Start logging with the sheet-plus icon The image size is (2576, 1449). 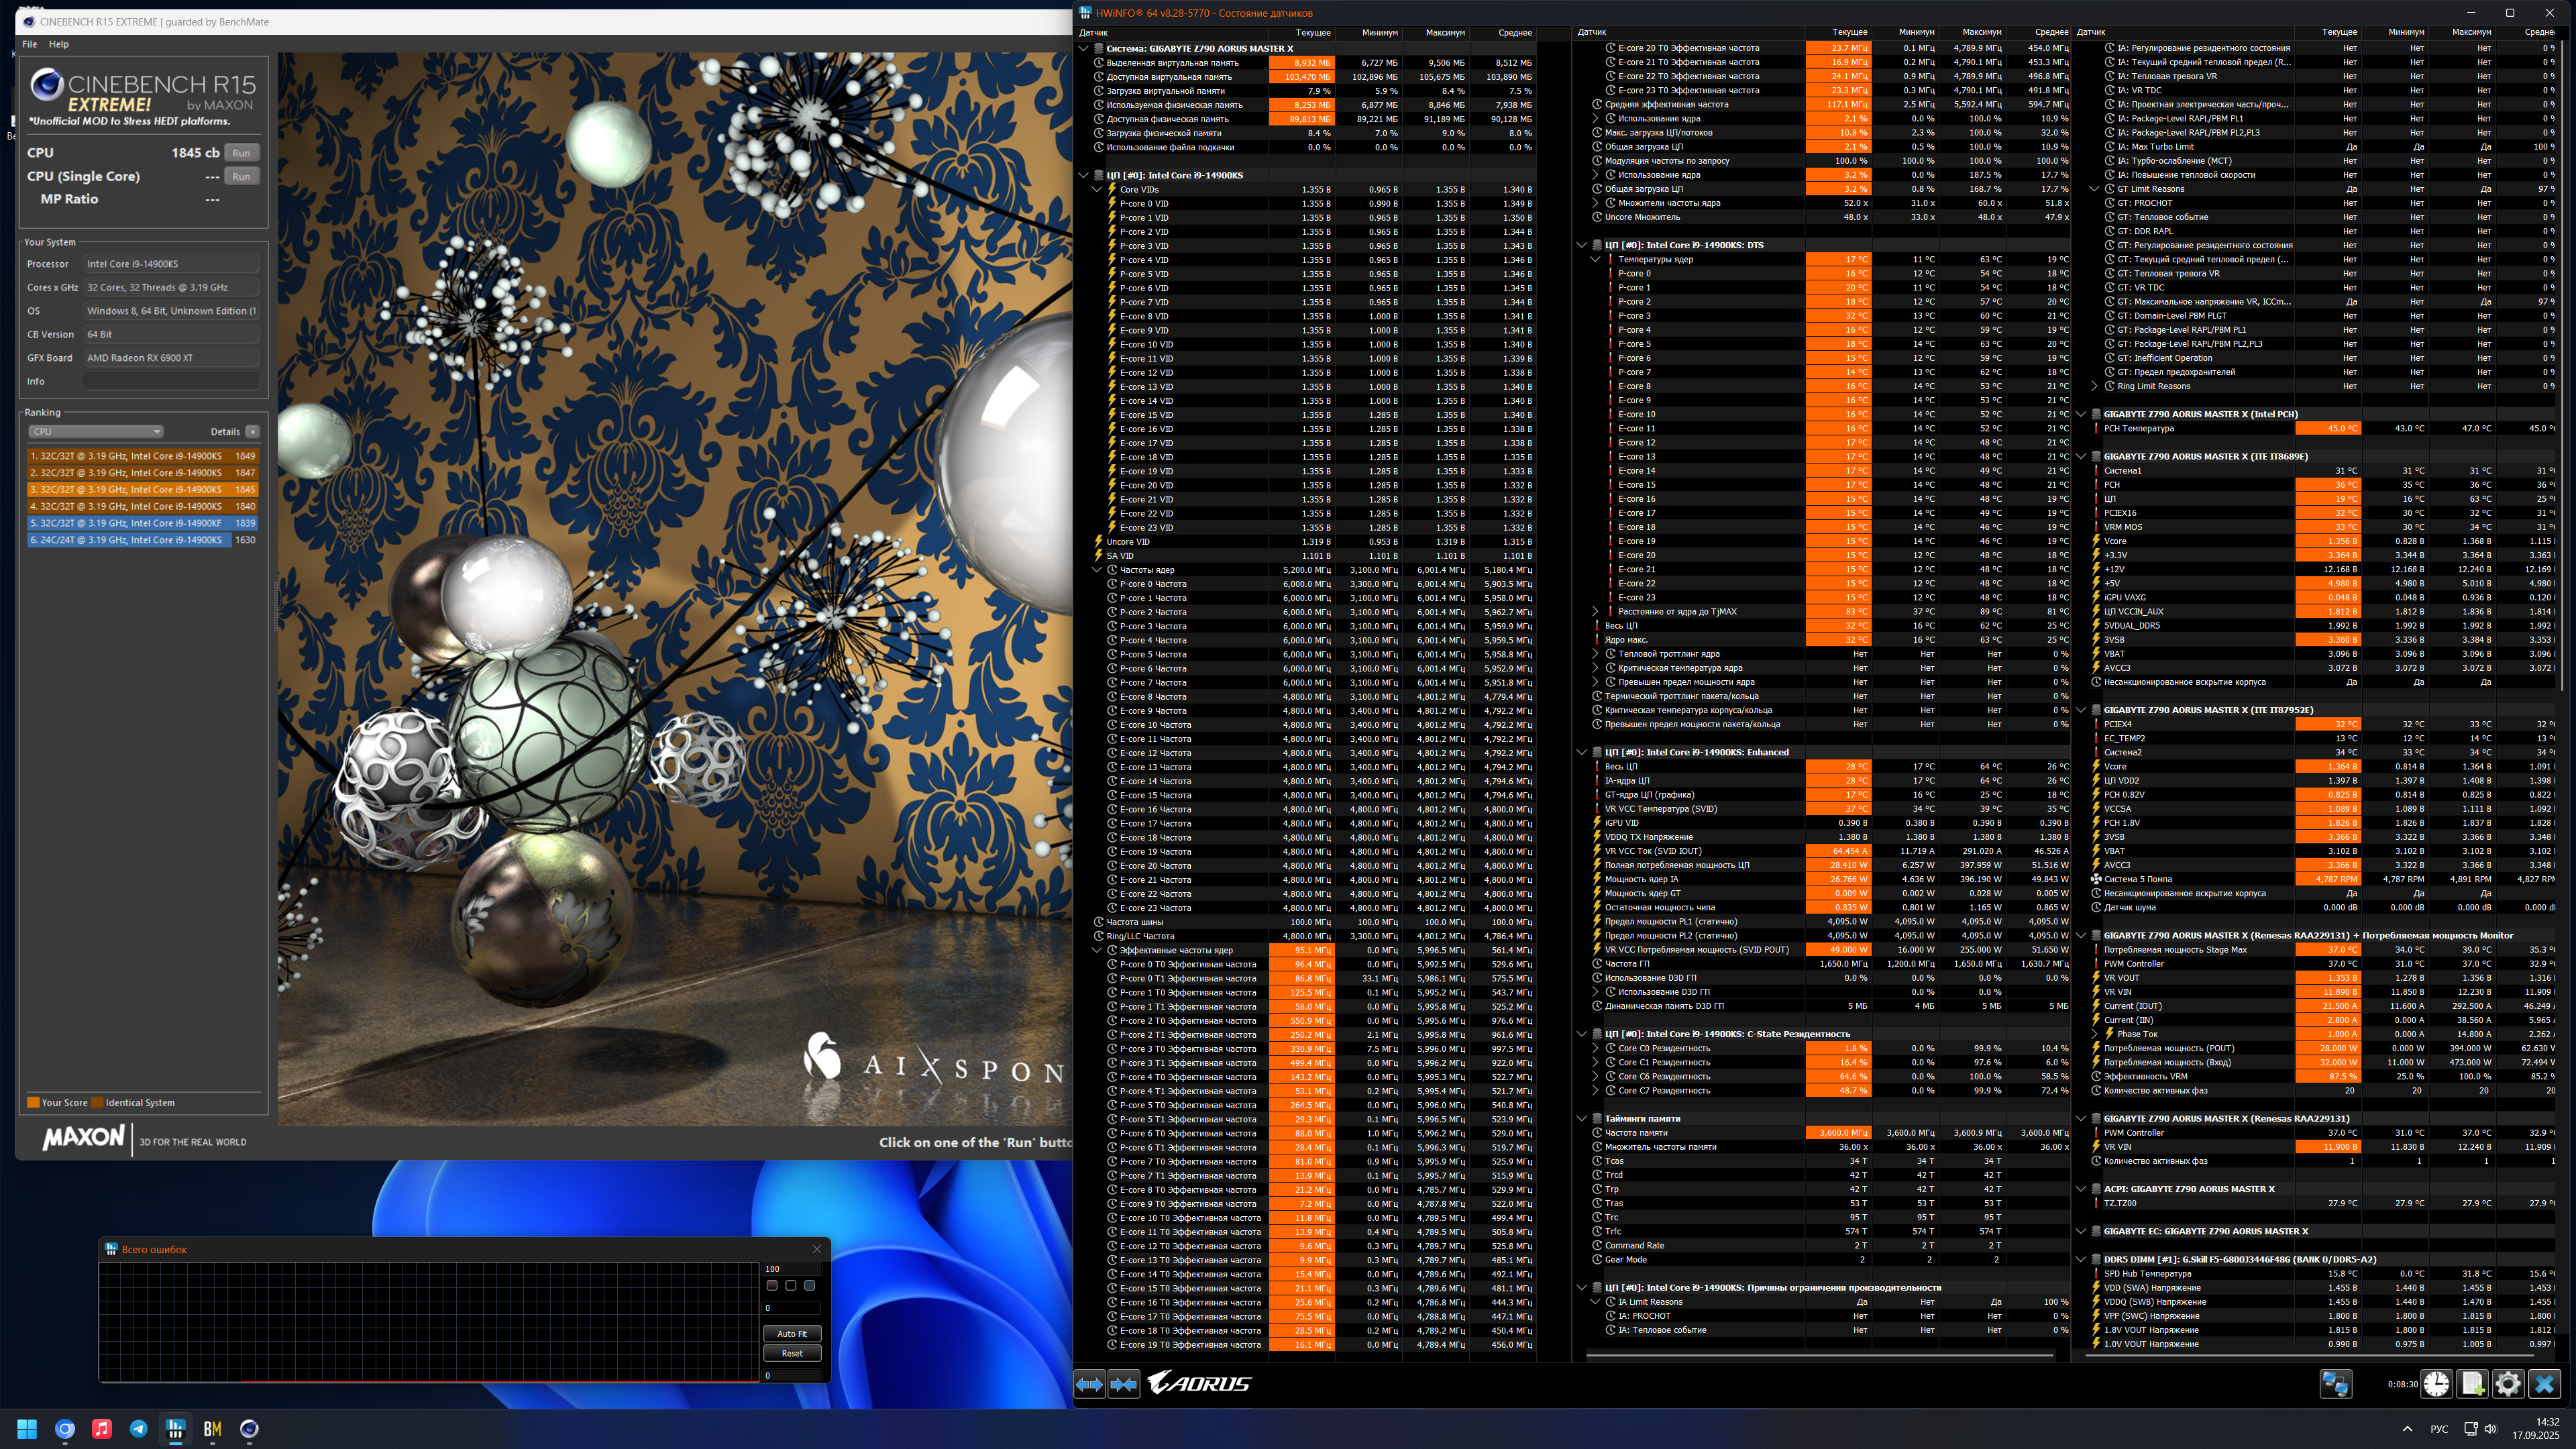(2472, 1384)
